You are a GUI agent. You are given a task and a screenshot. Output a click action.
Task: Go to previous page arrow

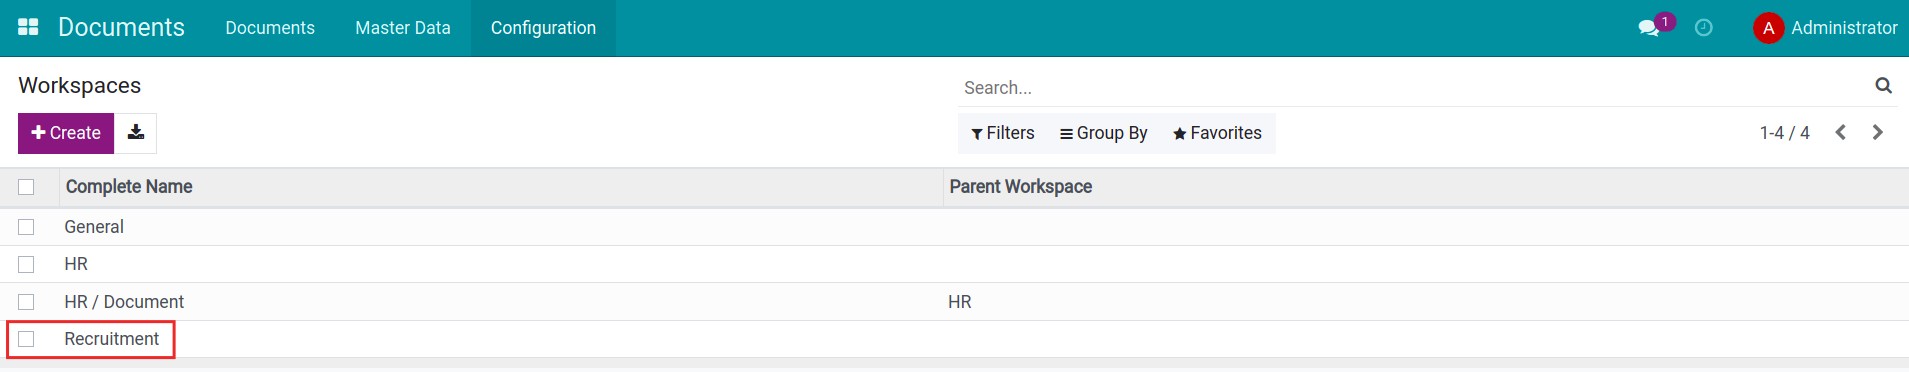1840,133
